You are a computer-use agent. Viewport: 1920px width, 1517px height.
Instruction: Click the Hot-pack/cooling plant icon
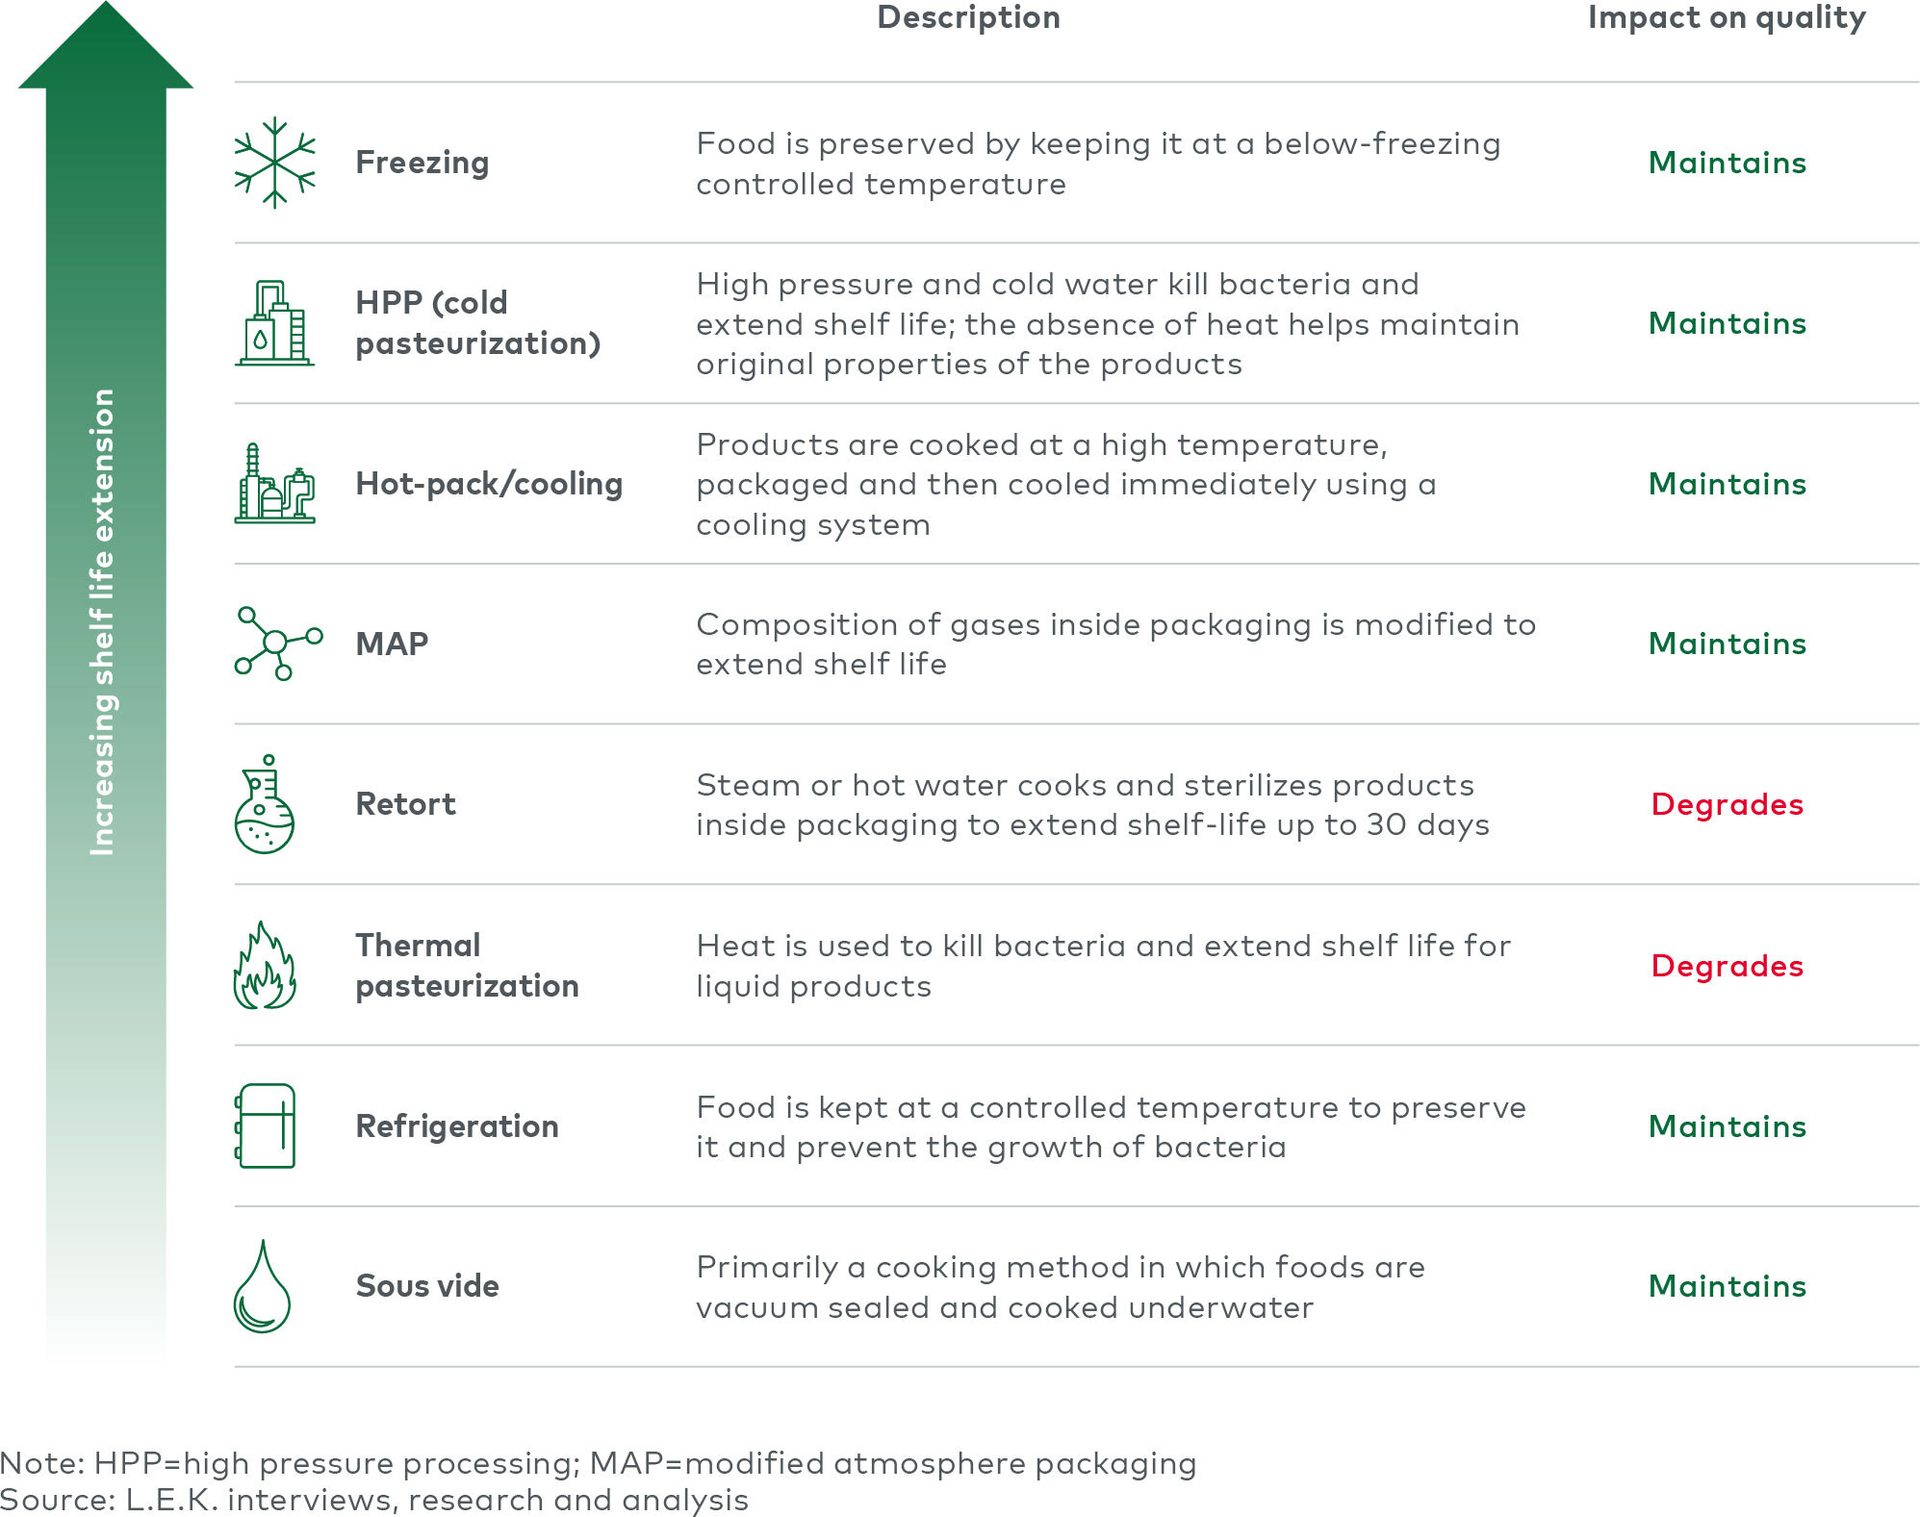pos(275,484)
